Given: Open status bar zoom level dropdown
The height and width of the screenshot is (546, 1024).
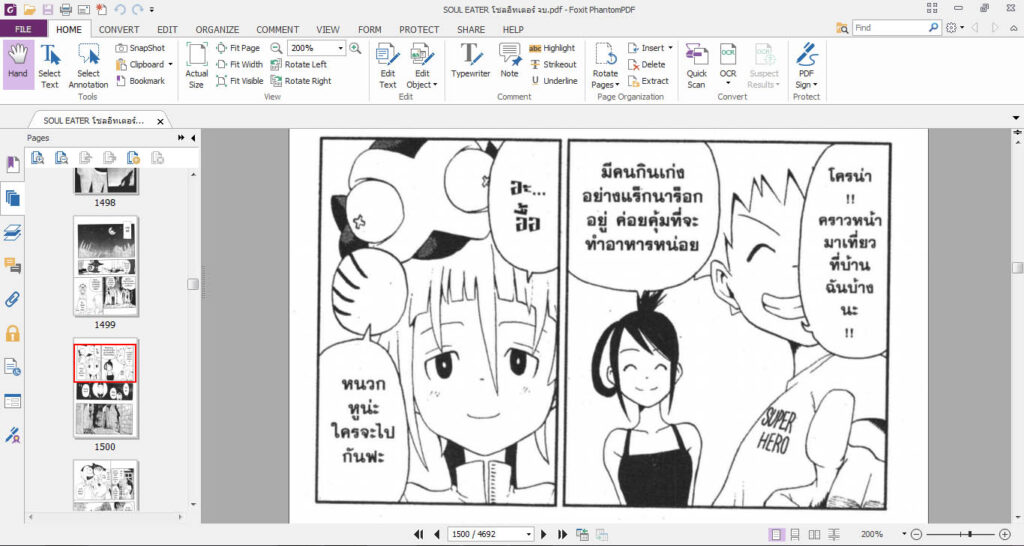Looking at the screenshot, I should point(904,534).
